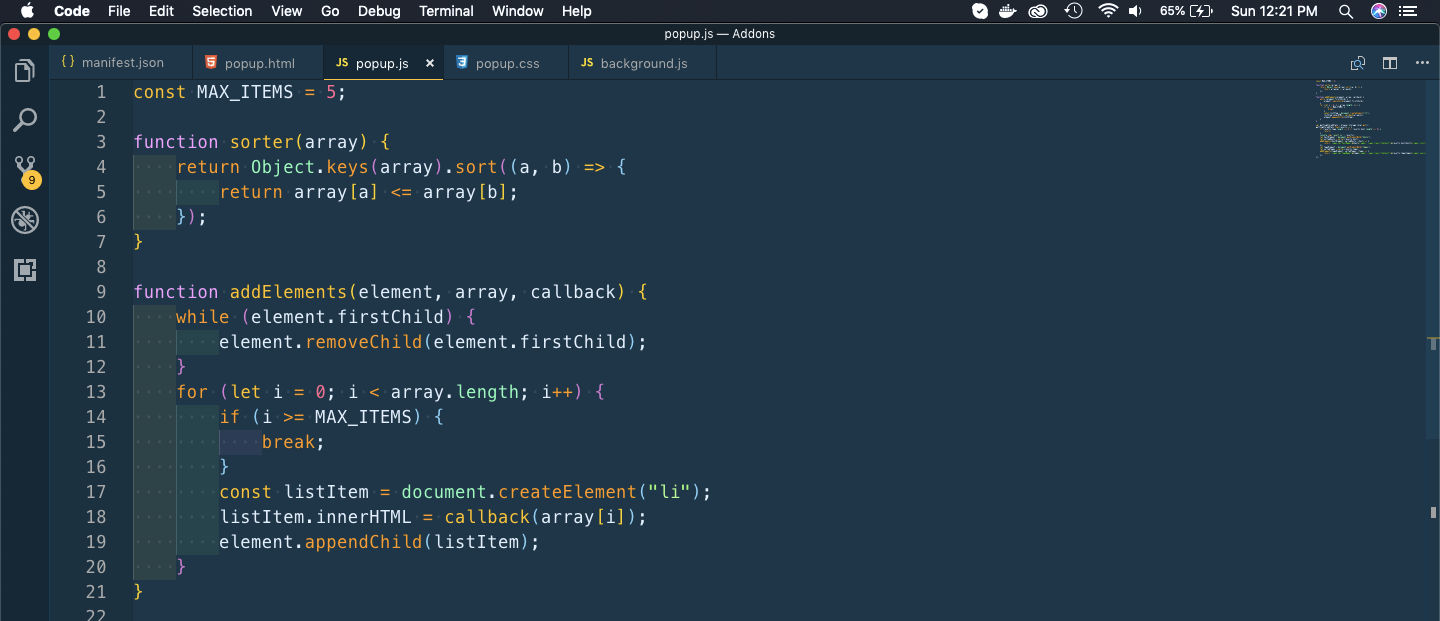Open the volume control in menu bar
Screen dimensions: 1440x621
click(x=1135, y=11)
